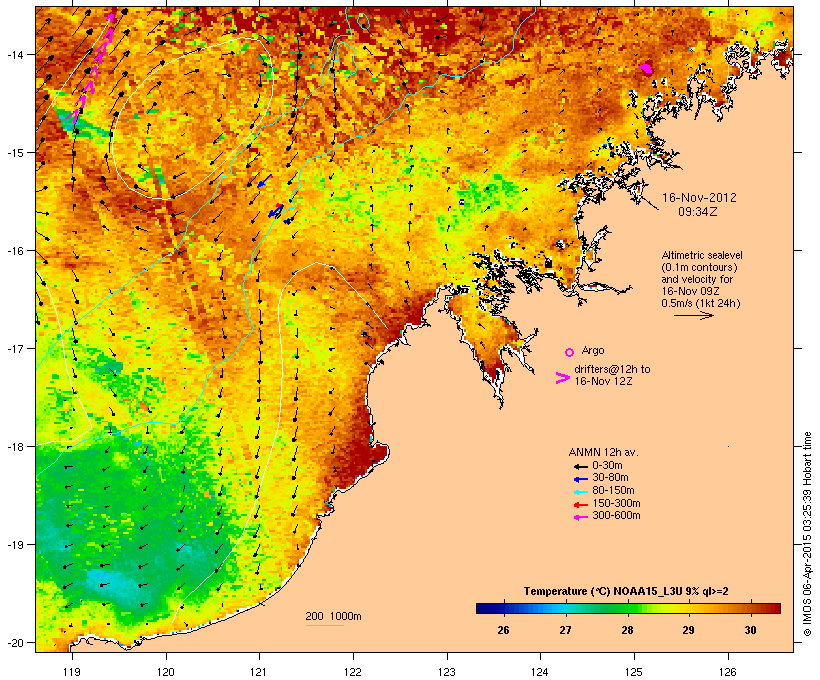Click the cyan 200 1000m isobath legend line

tap(324, 625)
